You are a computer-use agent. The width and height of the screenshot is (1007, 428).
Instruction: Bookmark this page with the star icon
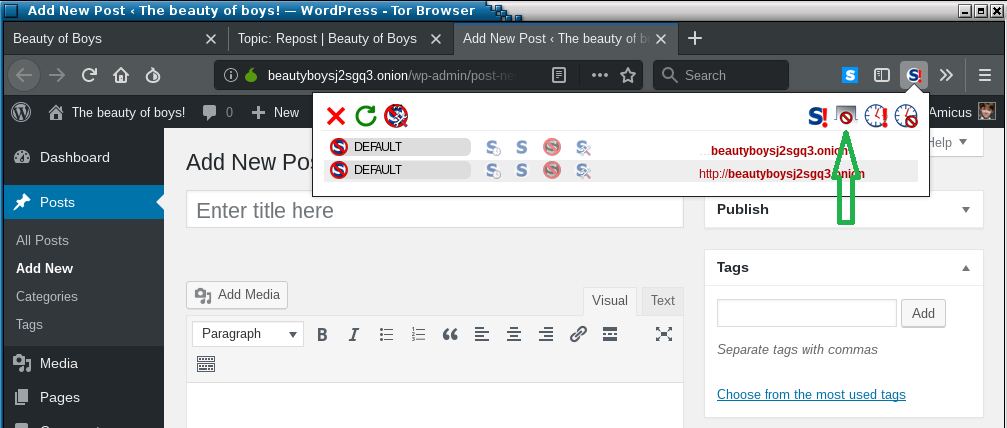[x=627, y=75]
